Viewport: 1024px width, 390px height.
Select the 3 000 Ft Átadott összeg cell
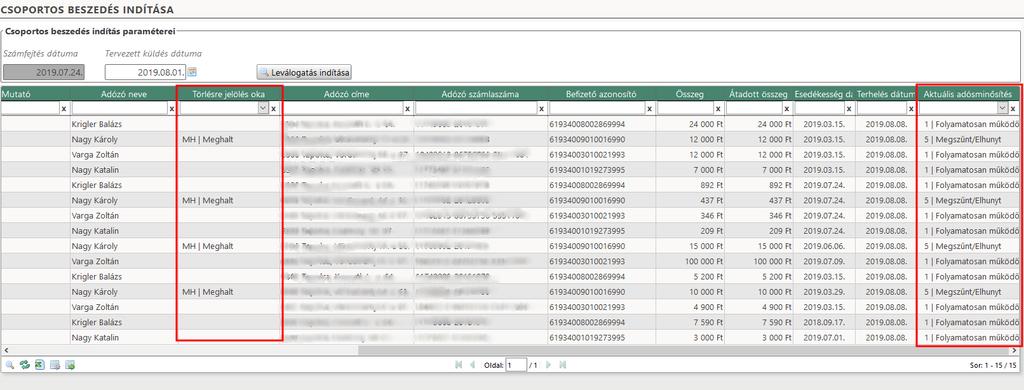coord(758,338)
